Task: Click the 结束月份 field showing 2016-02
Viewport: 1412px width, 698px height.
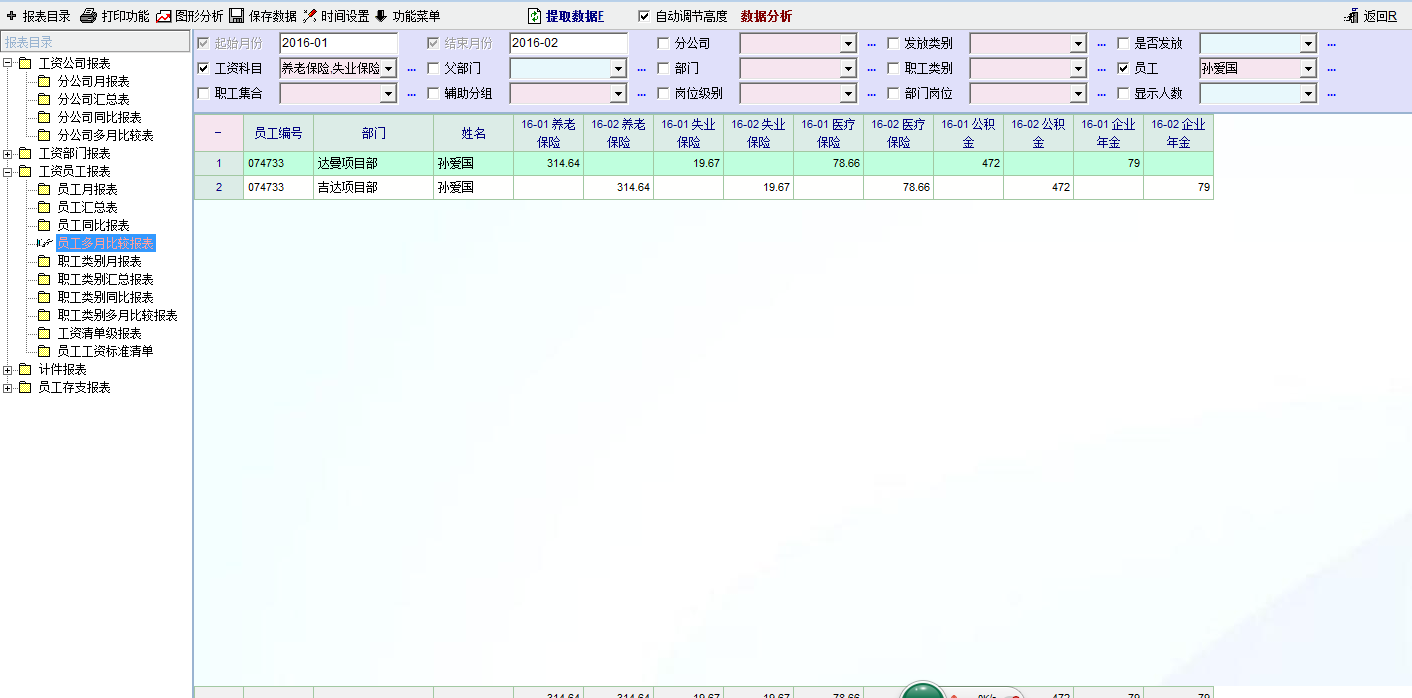Action: 568,44
